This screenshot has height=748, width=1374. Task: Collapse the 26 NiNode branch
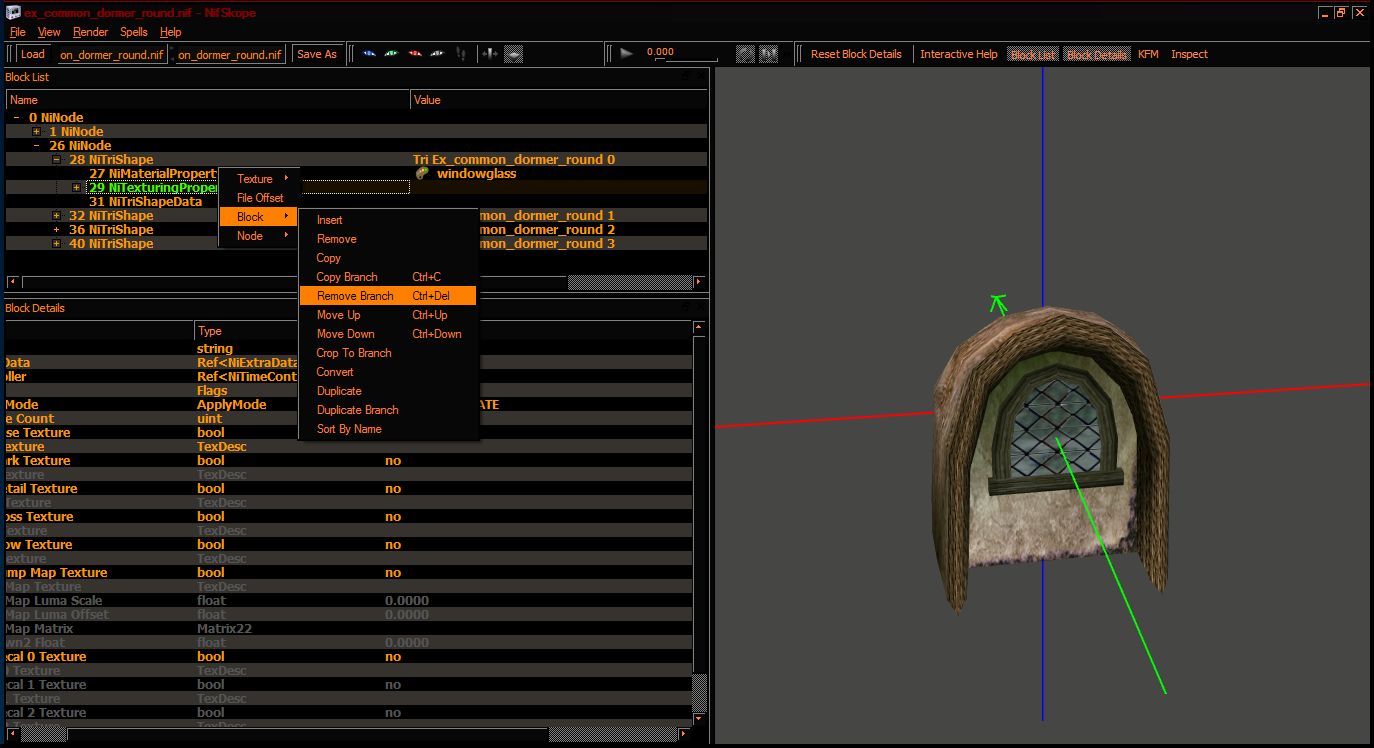tap(36, 145)
